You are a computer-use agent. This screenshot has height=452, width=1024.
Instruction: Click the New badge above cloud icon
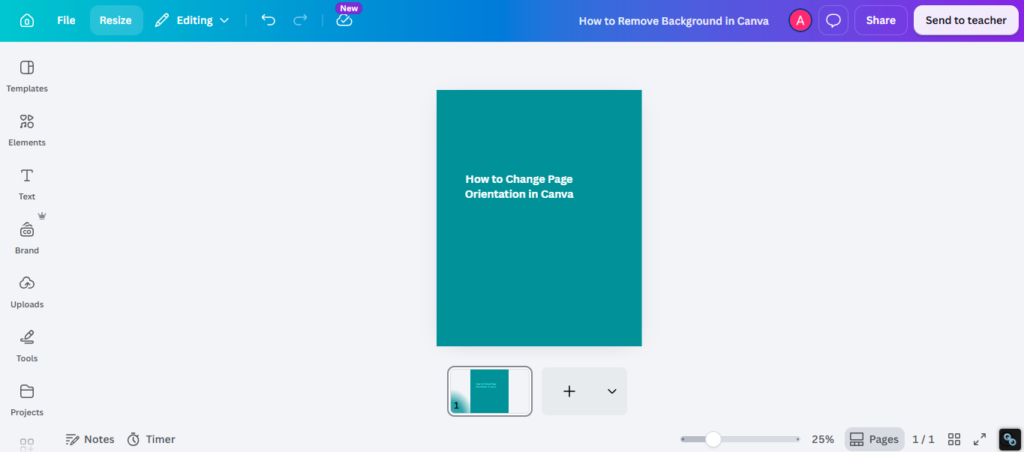click(x=349, y=8)
